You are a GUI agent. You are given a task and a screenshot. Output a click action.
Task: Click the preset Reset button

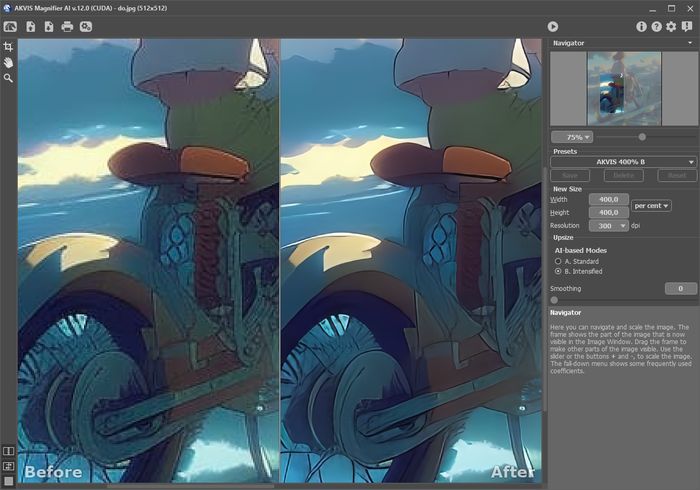click(677, 175)
